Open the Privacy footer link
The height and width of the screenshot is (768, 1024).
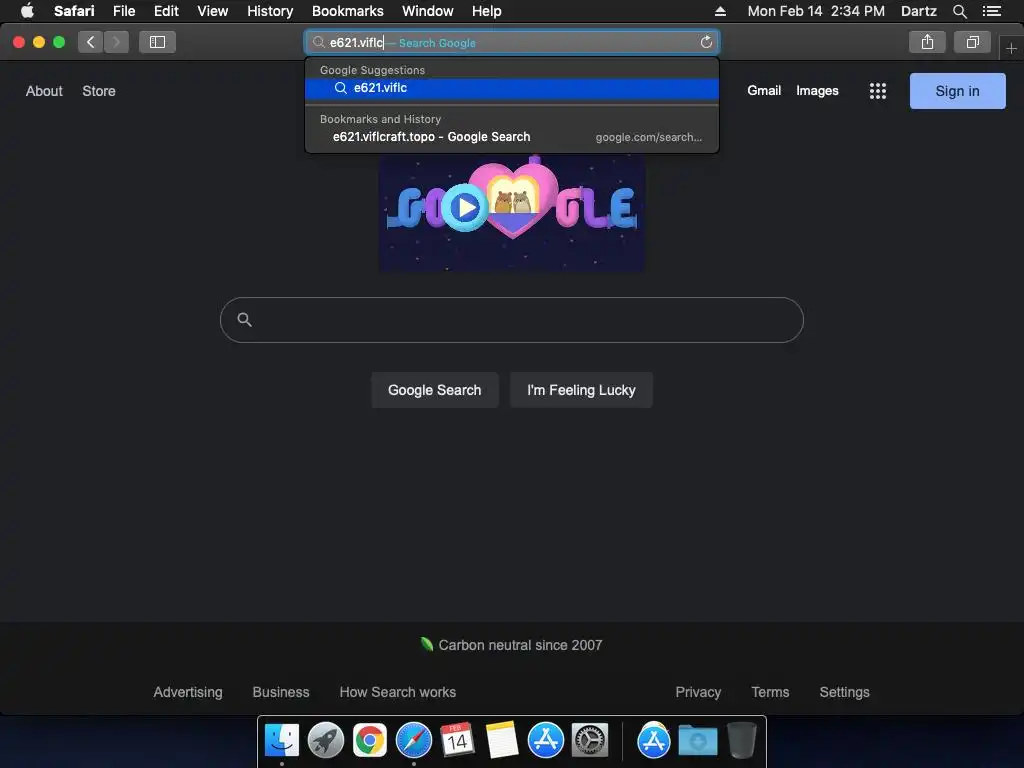point(698,692)
